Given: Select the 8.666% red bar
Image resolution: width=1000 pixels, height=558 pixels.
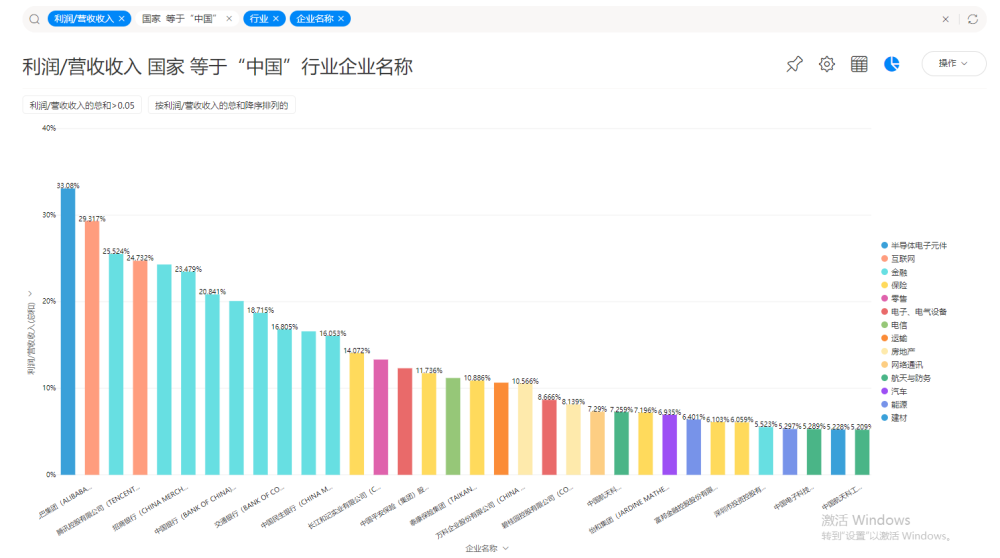Looking at the screenshot, I should tap(549, 437).
